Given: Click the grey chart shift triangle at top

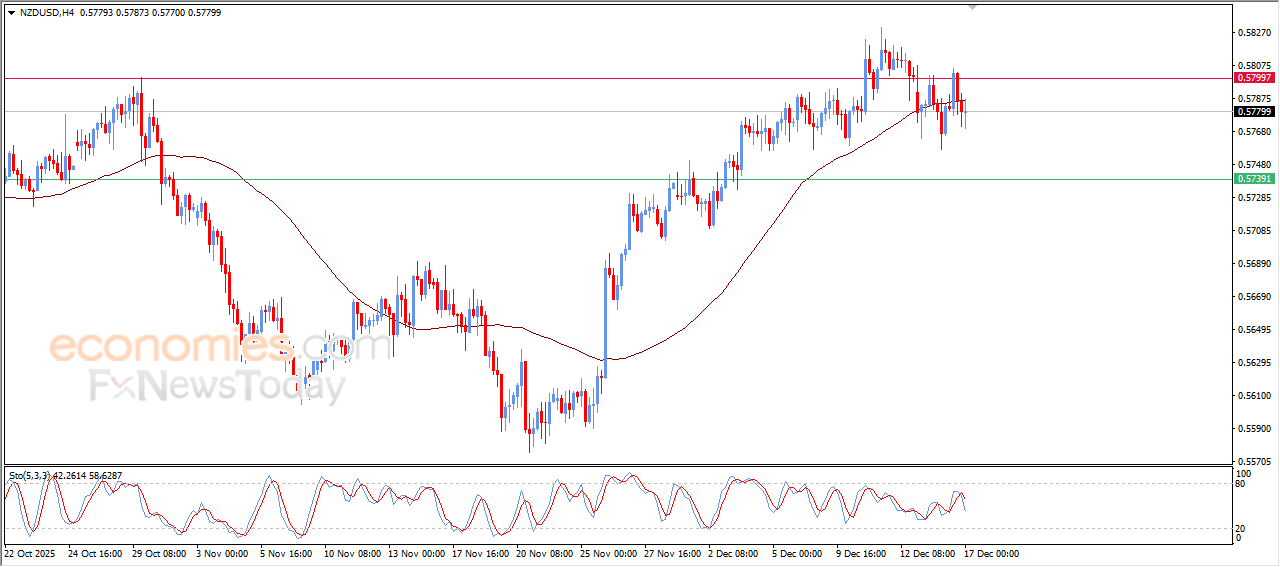Looking at the screenshot, I should 972,7.
